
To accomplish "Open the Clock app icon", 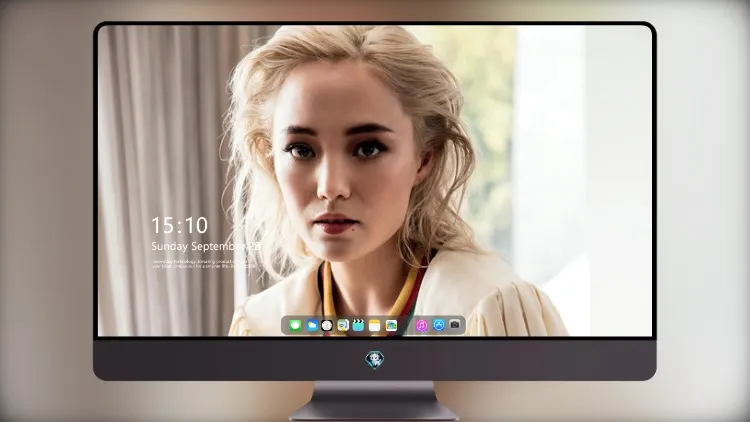I will tap(327, 325).
